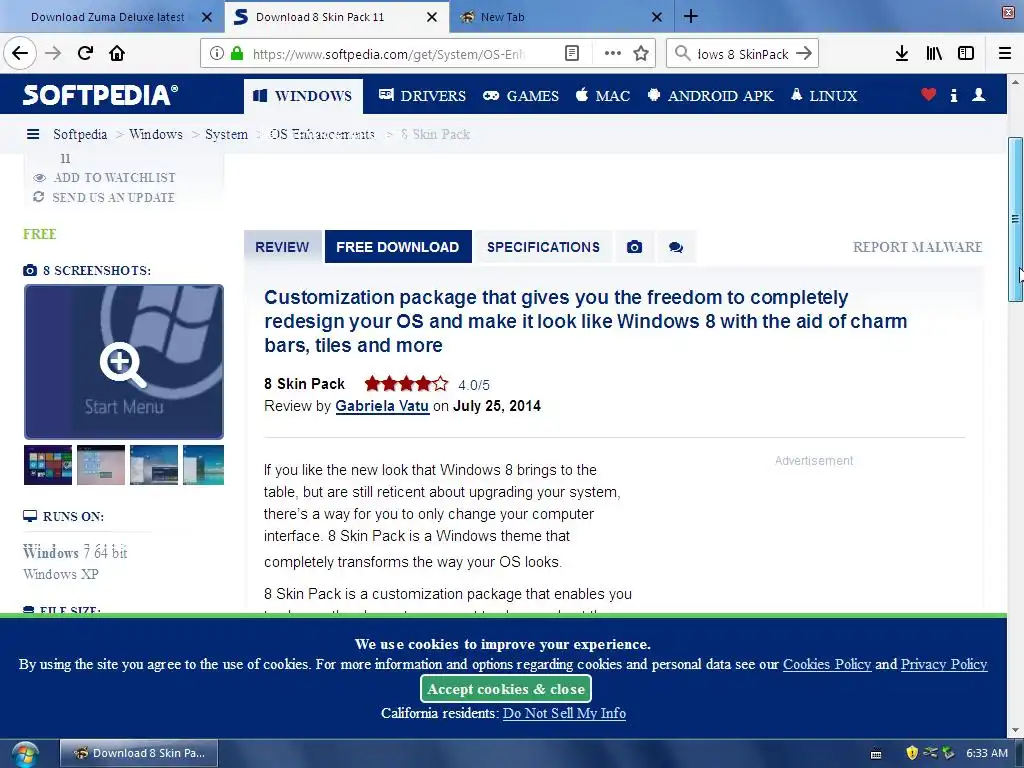Open the Games section

tap(520, 96)
